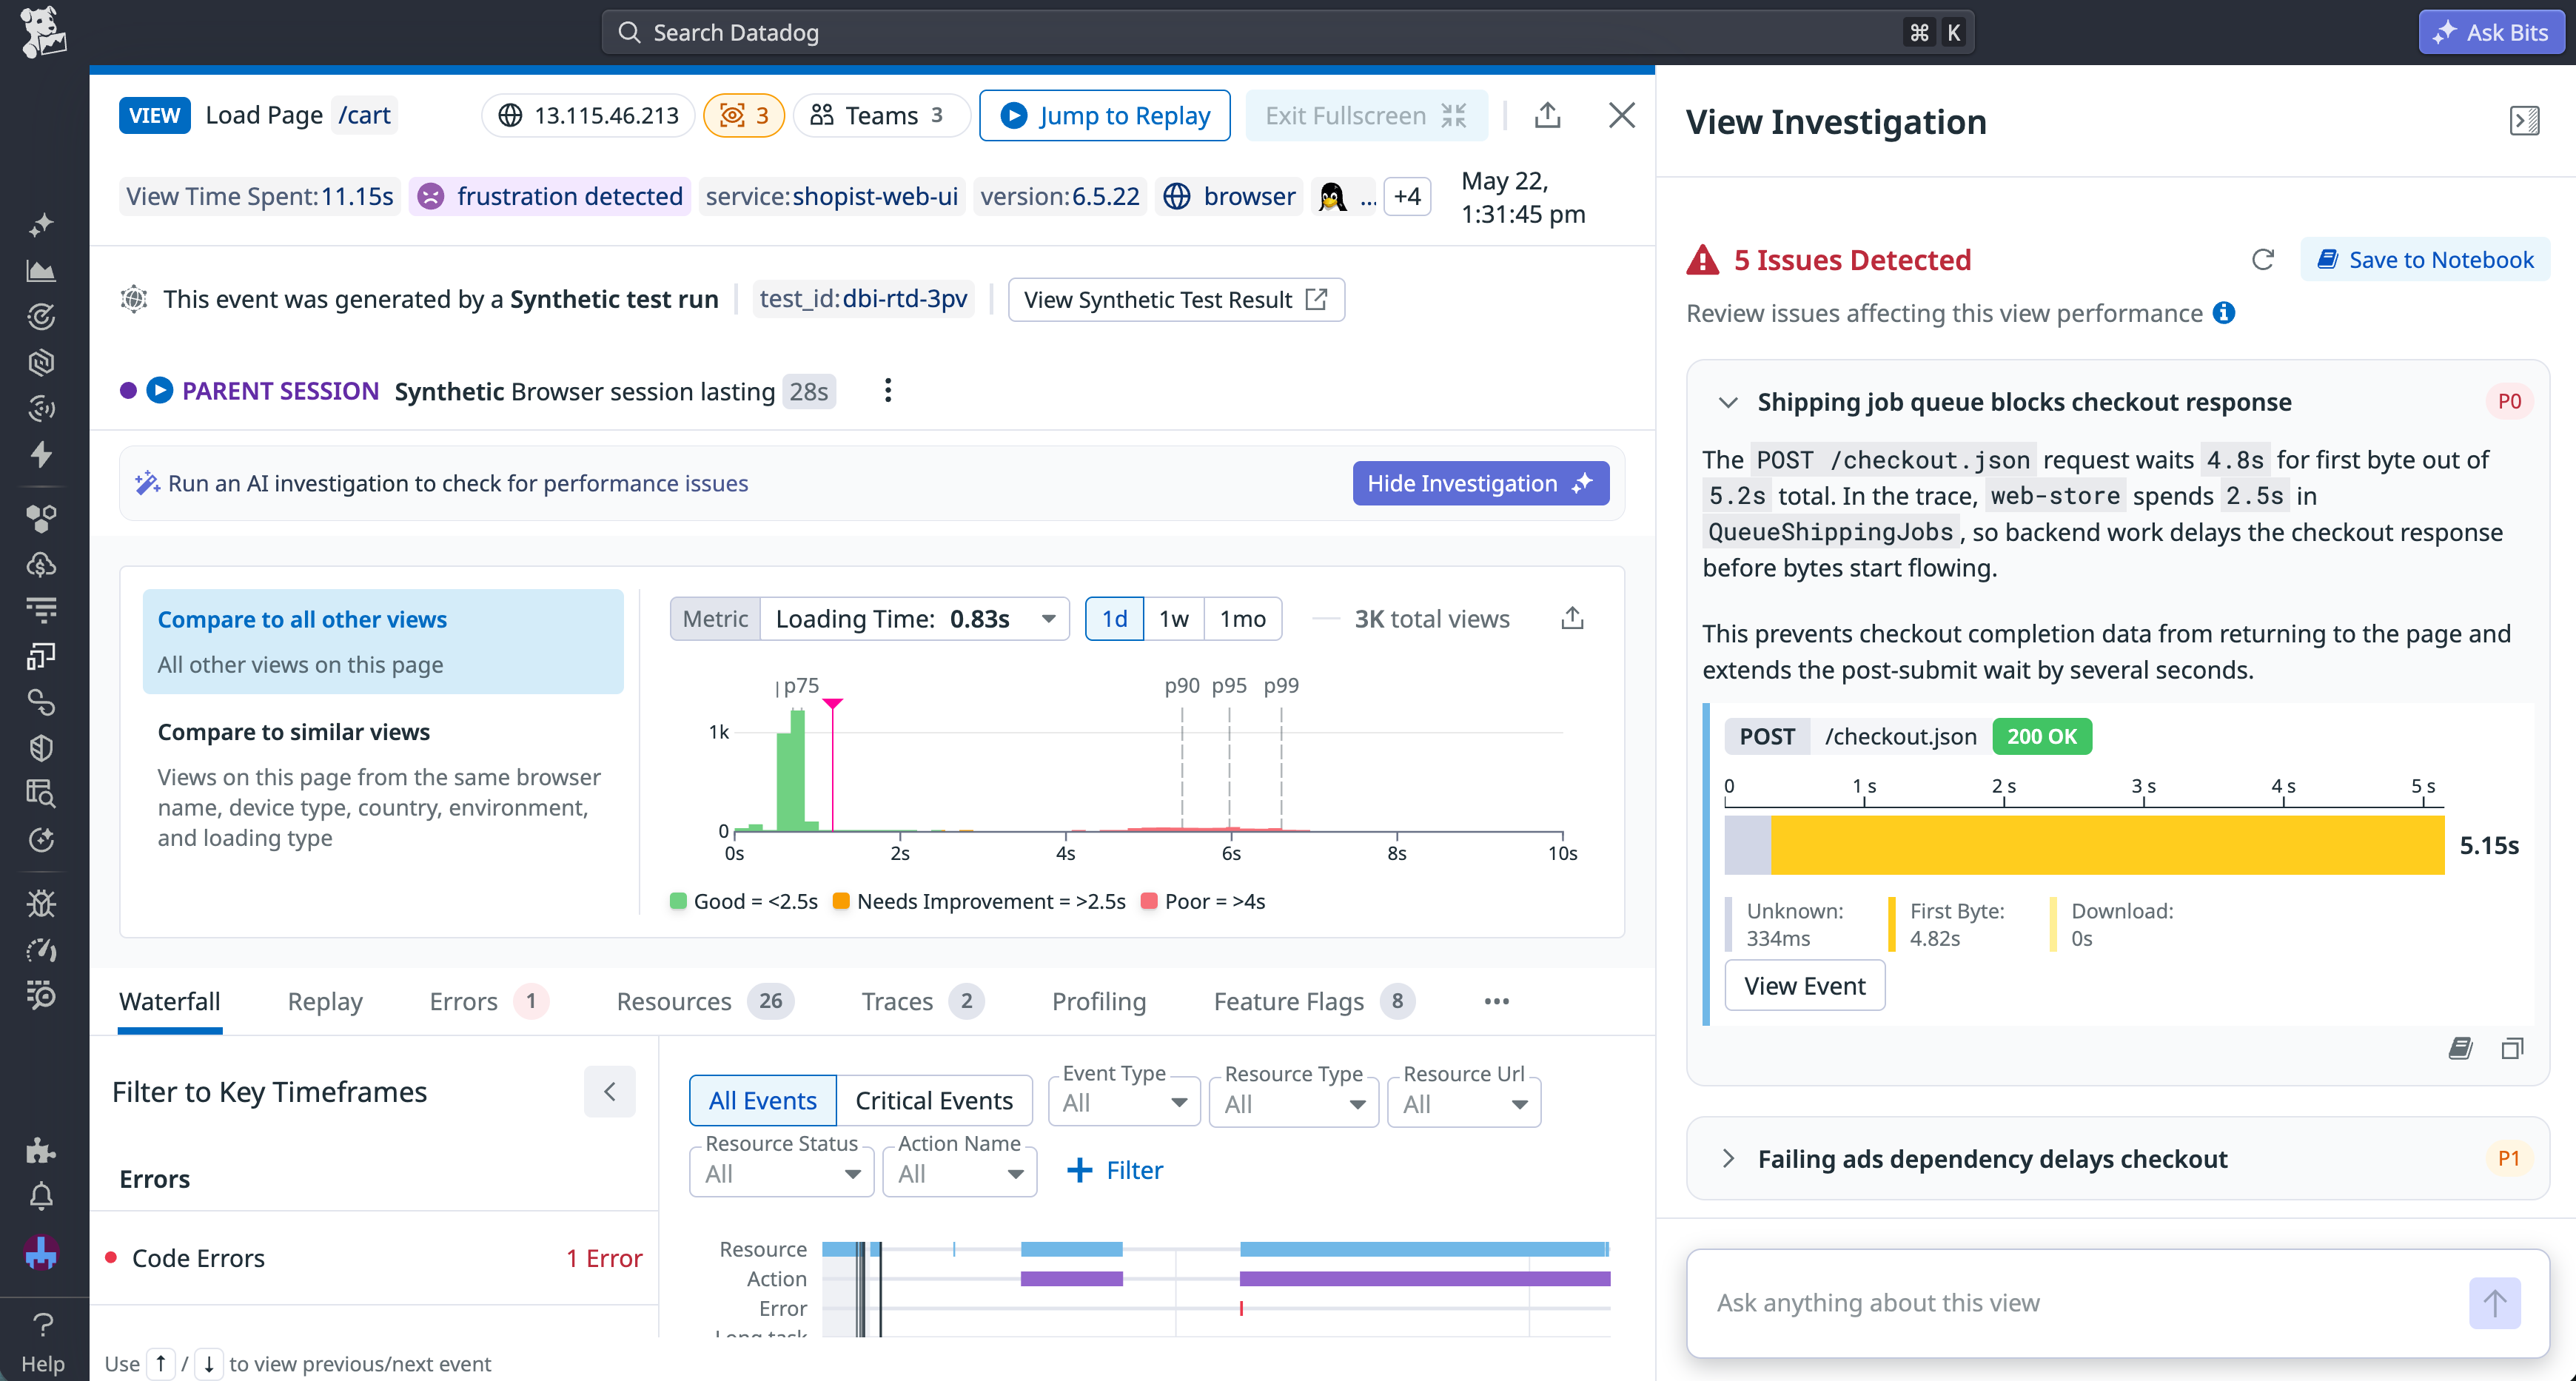Add a new filter with + Filter
This screenshot has height=1381, width=2576.
point(1115,1170)
